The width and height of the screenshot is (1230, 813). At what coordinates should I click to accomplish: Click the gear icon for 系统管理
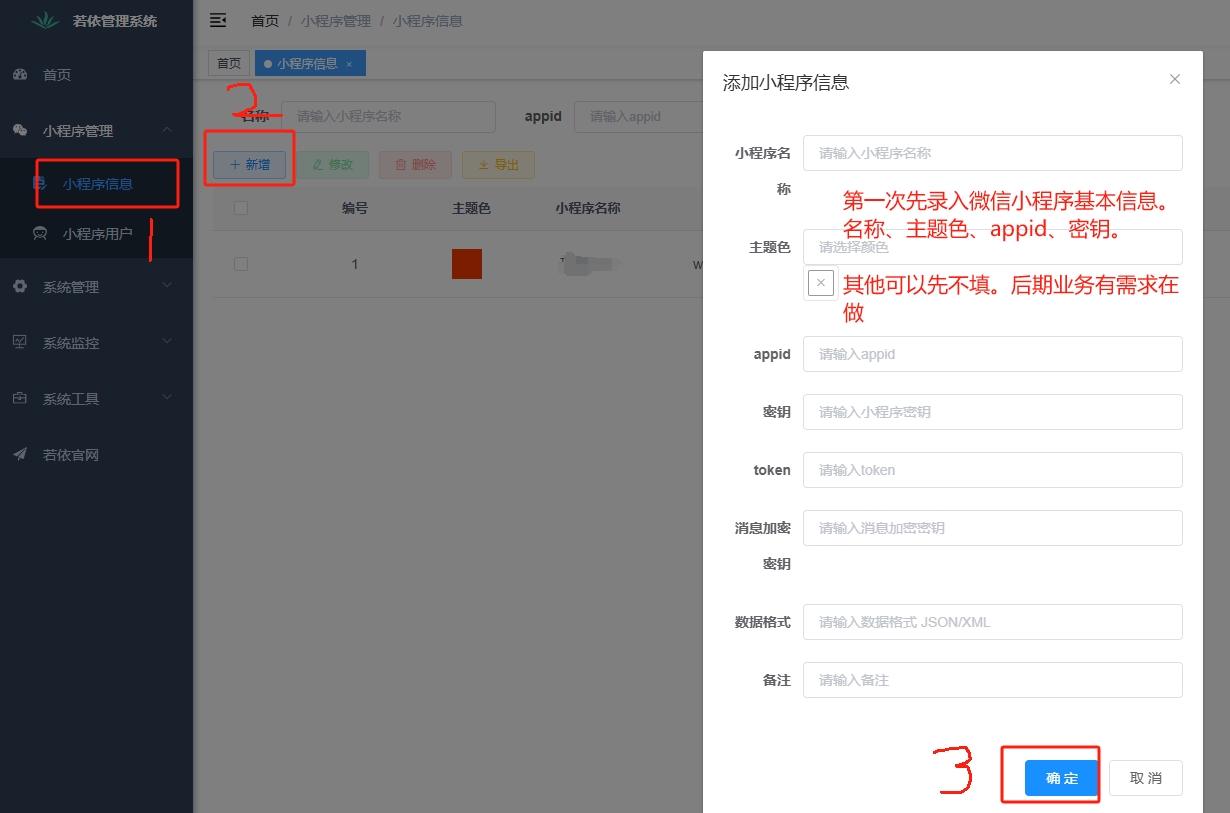pyautogui.click(x=20, y=287)
